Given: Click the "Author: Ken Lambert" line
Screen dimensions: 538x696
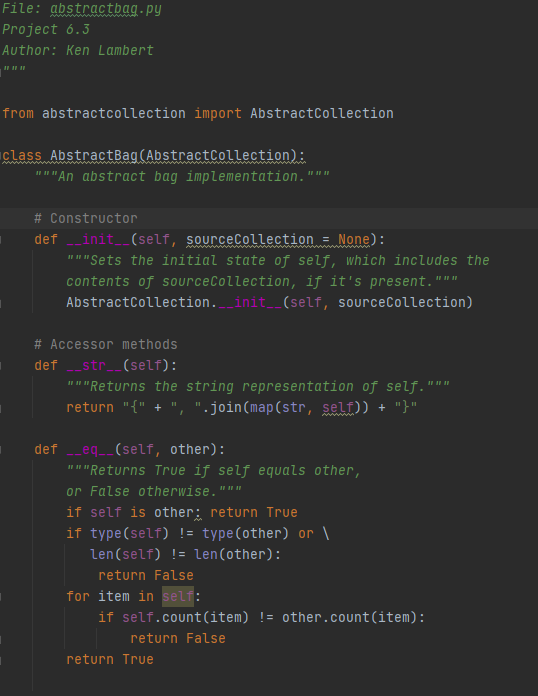Looking at the screenshot, I should pyautogui.click(x=78, y=50).
